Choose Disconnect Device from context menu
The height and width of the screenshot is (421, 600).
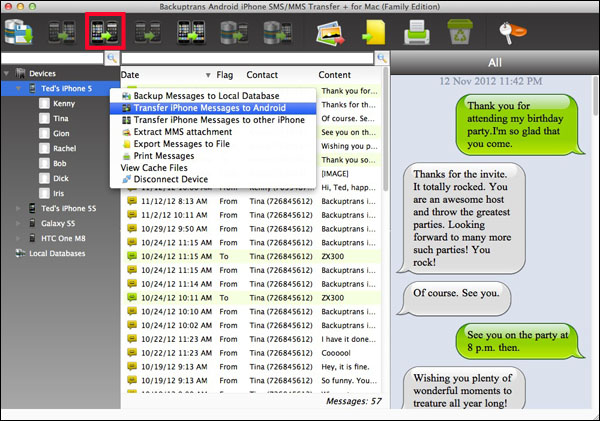pos(213,179)
